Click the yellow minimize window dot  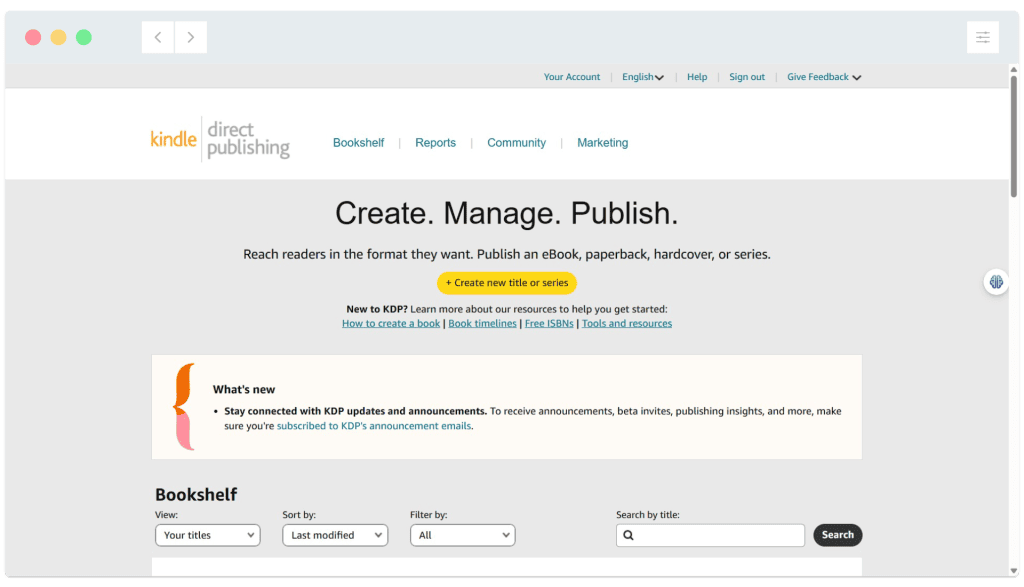pos(59,37)
